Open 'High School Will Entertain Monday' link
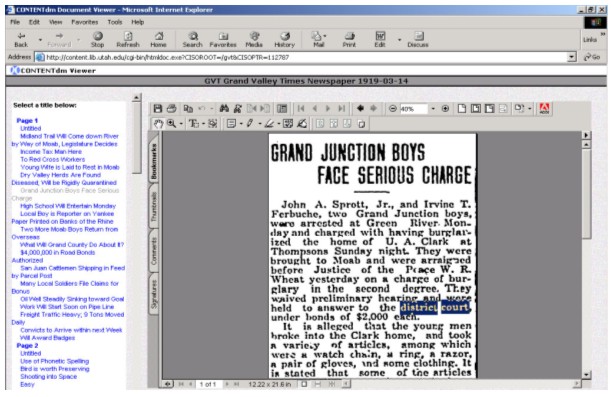 [68, 206]
